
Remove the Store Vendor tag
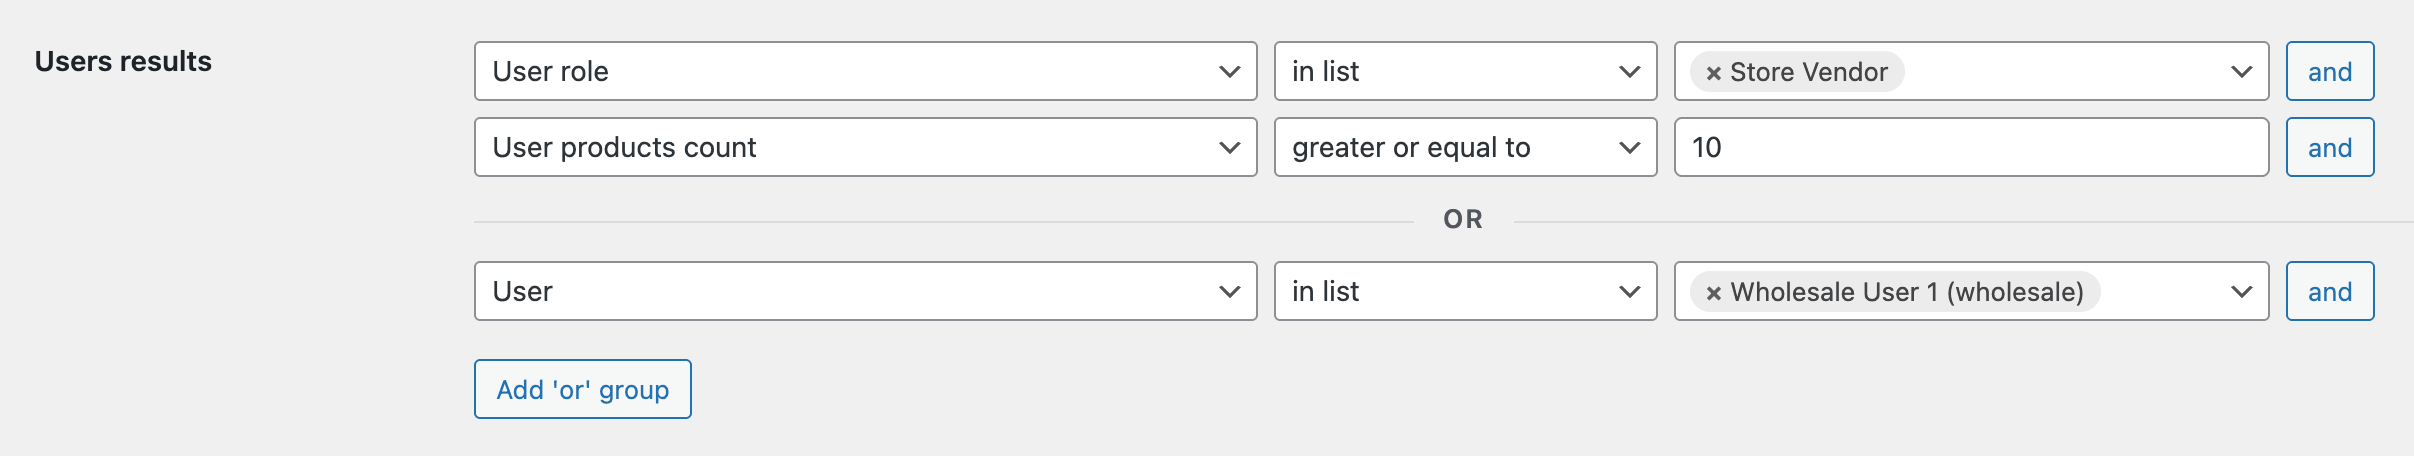click(1713, 73)
